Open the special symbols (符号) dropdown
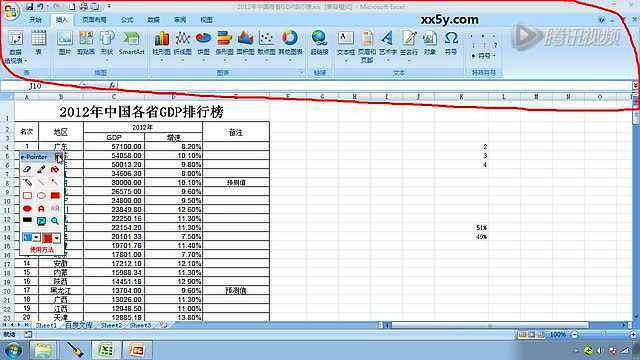640x360 pixels. click(x=484, y=56)
